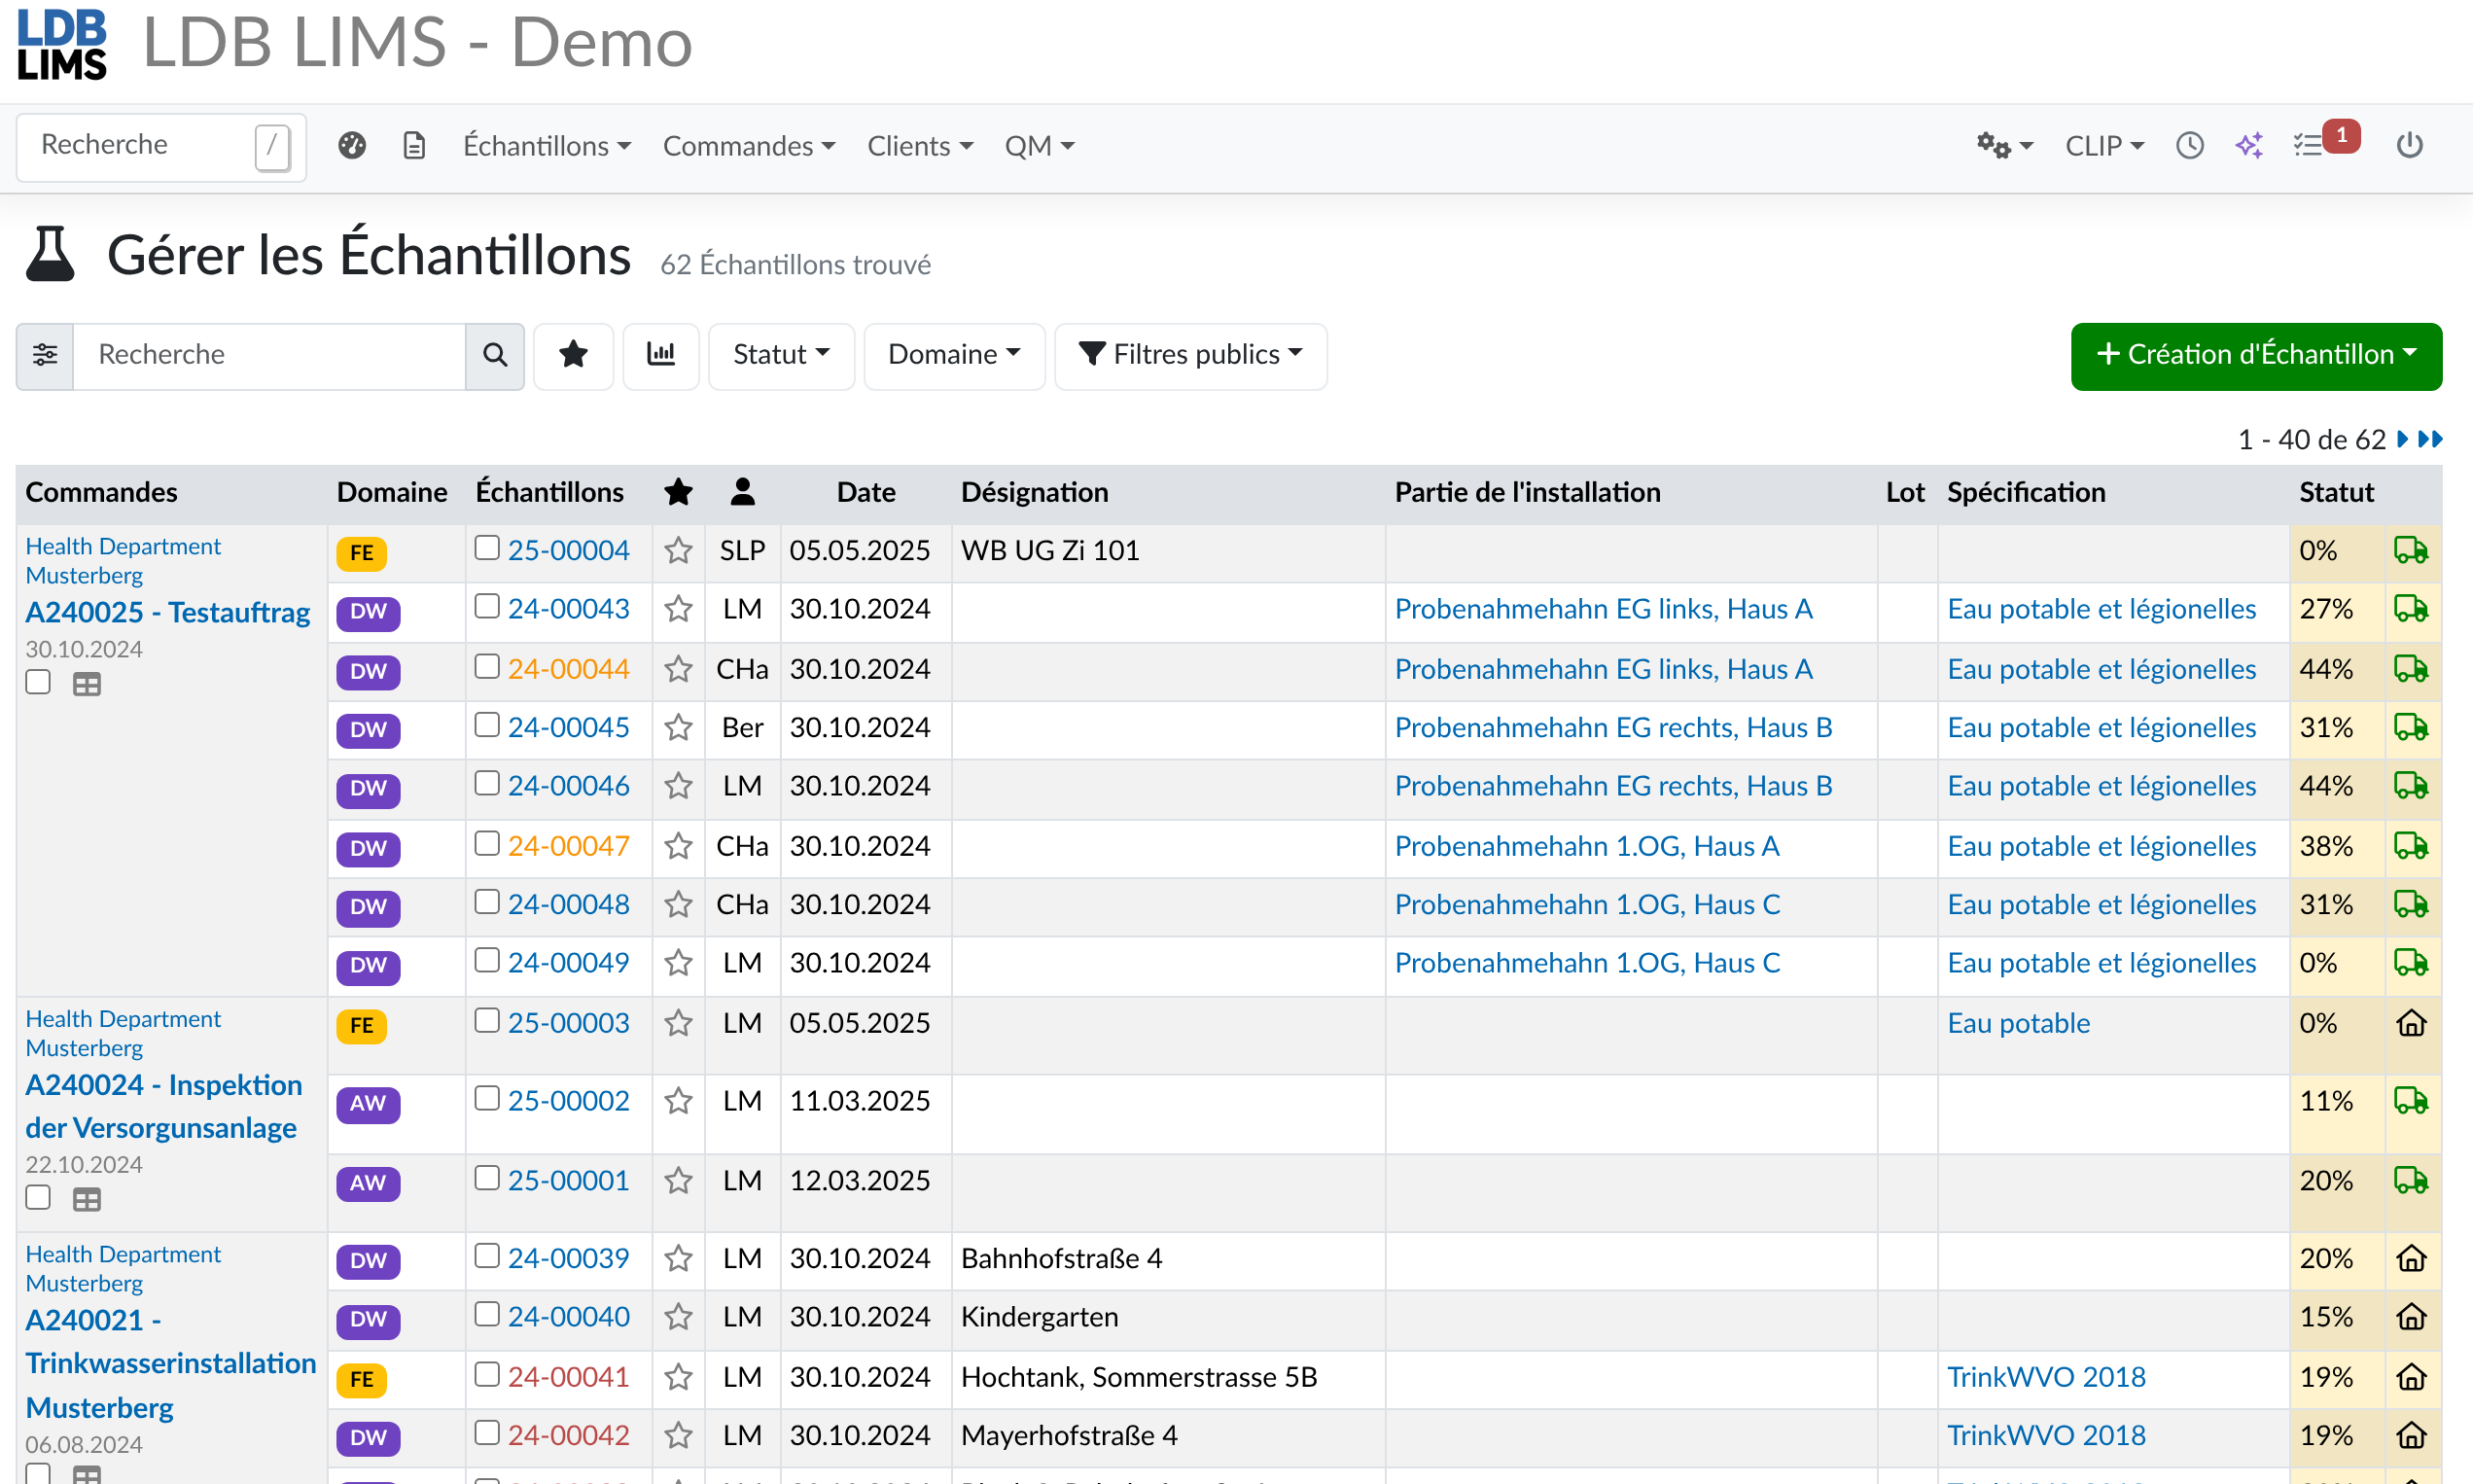Expand Filtres publics dropdown
The width and height of the screenshot is (2473, 1484).
click(1190, 355)
